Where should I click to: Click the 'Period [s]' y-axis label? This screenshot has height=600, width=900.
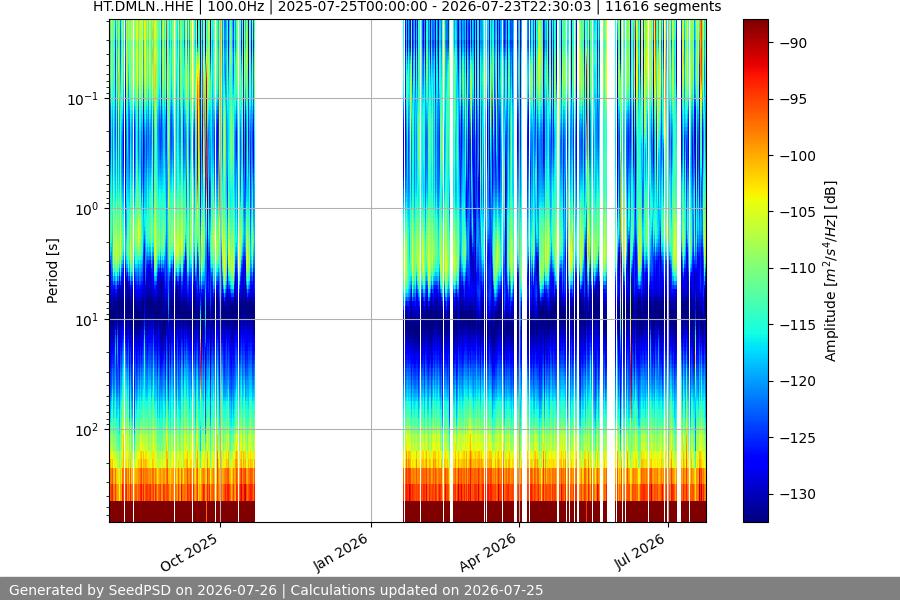click(52, 271)
